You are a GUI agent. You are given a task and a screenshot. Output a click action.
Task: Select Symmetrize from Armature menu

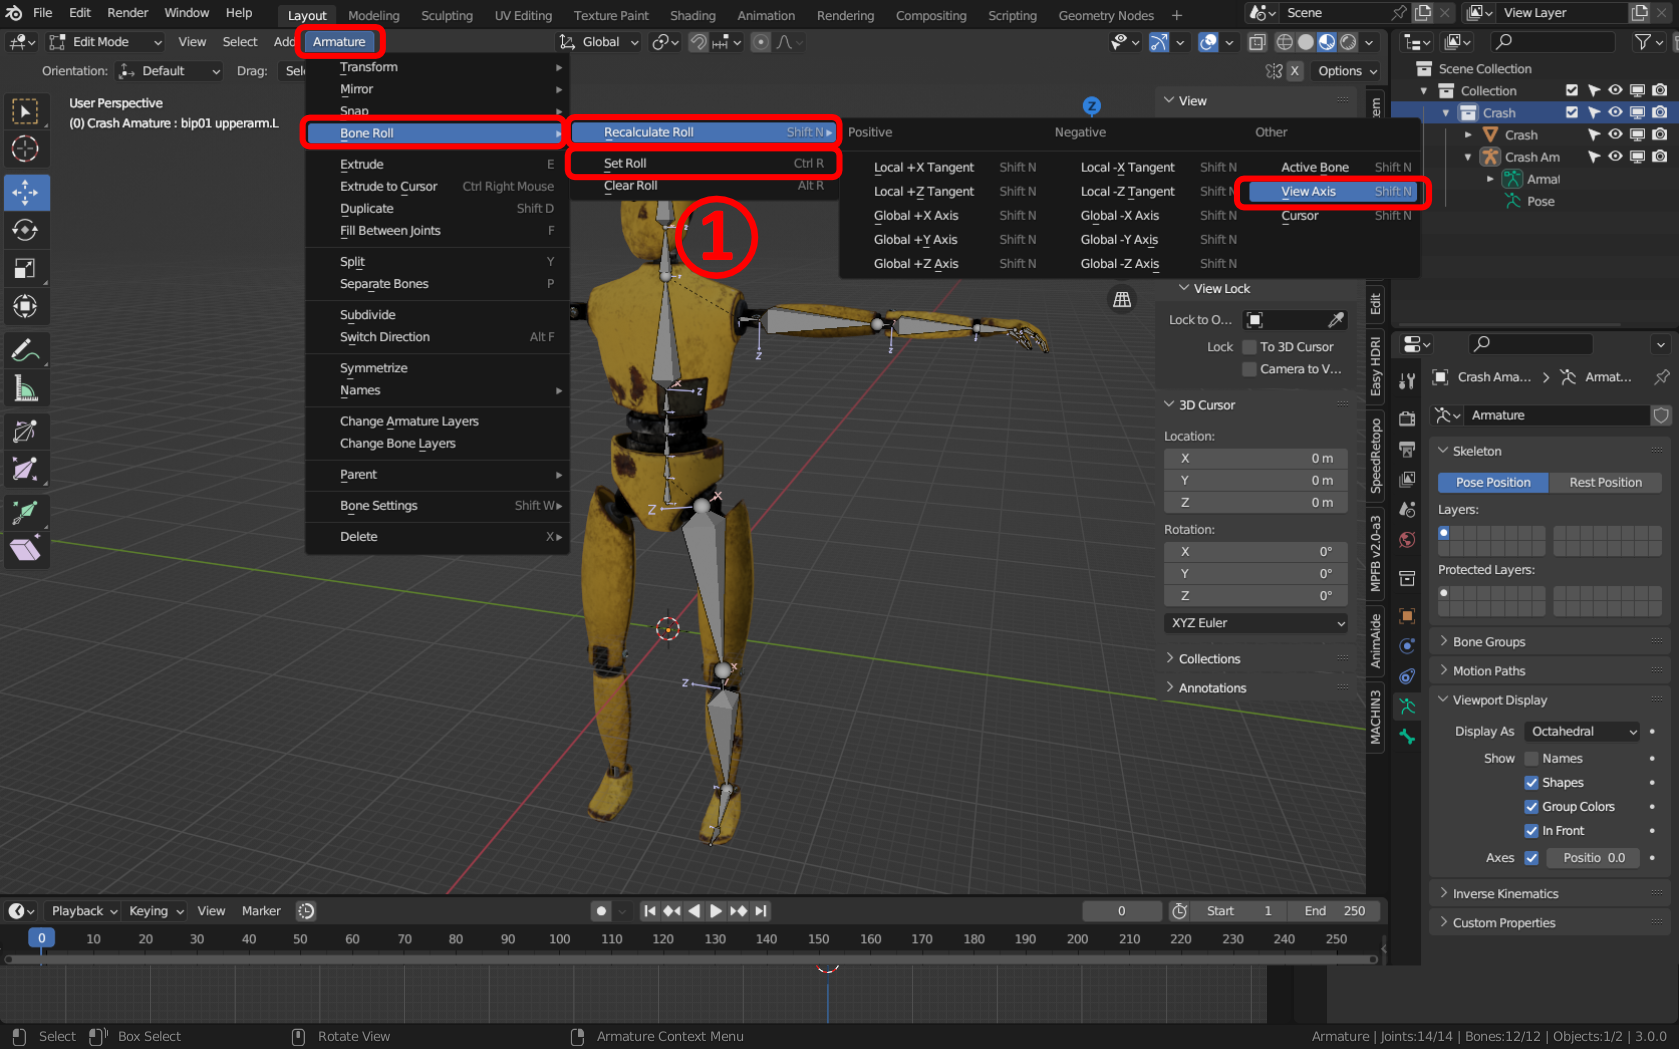(x=374, y=368)
